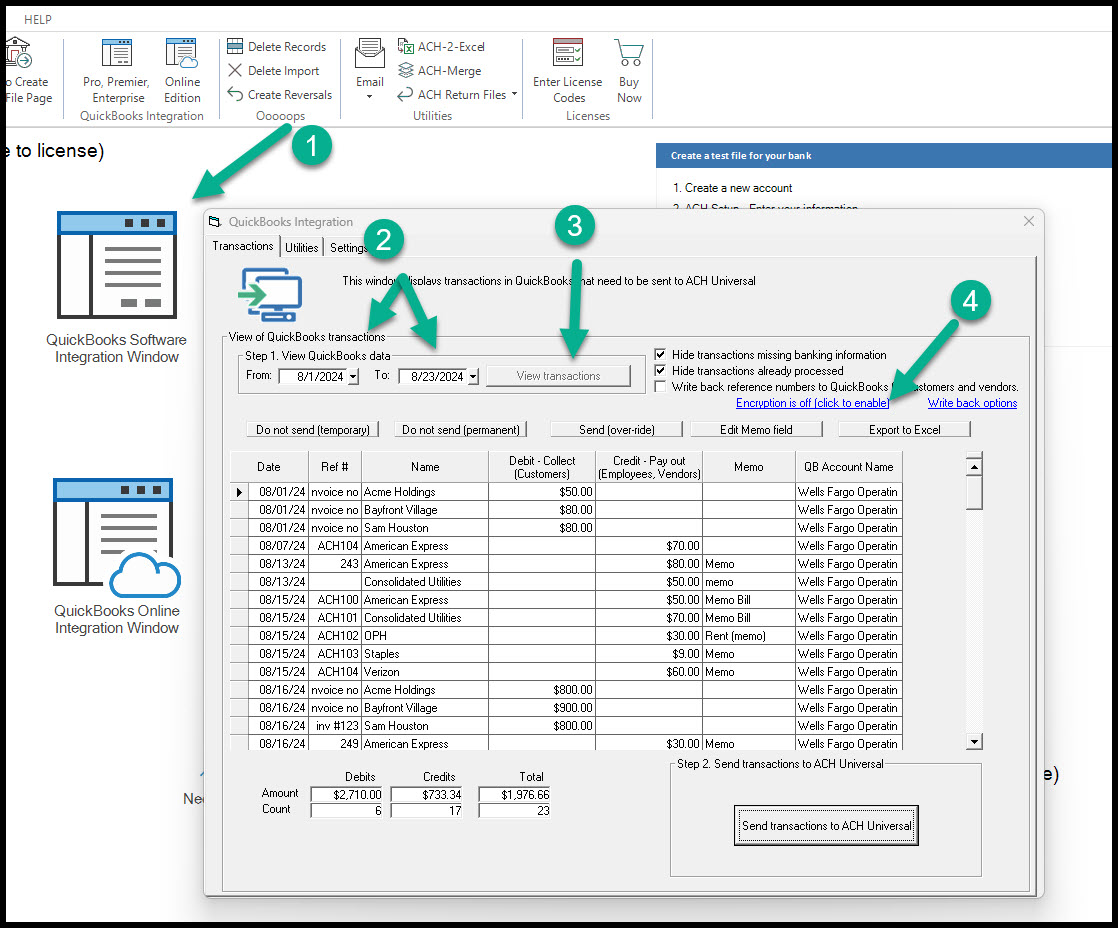This screenshot has height=928, width=1118.
Task: Click the Edit Memo field button
Action: click(756, 430)
